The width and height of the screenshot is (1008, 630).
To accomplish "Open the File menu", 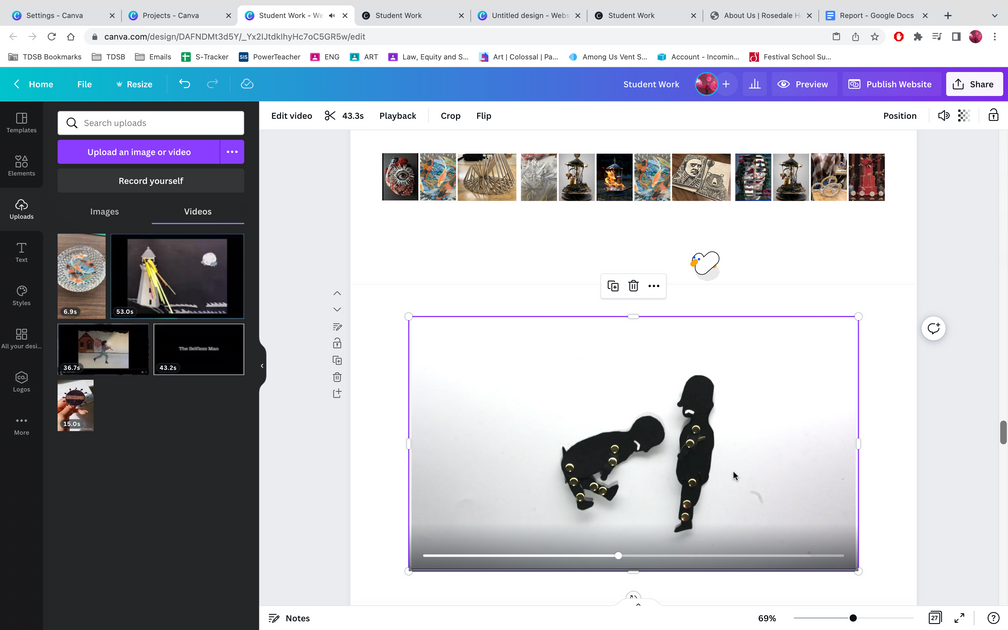I will click(x=84, y=84).
